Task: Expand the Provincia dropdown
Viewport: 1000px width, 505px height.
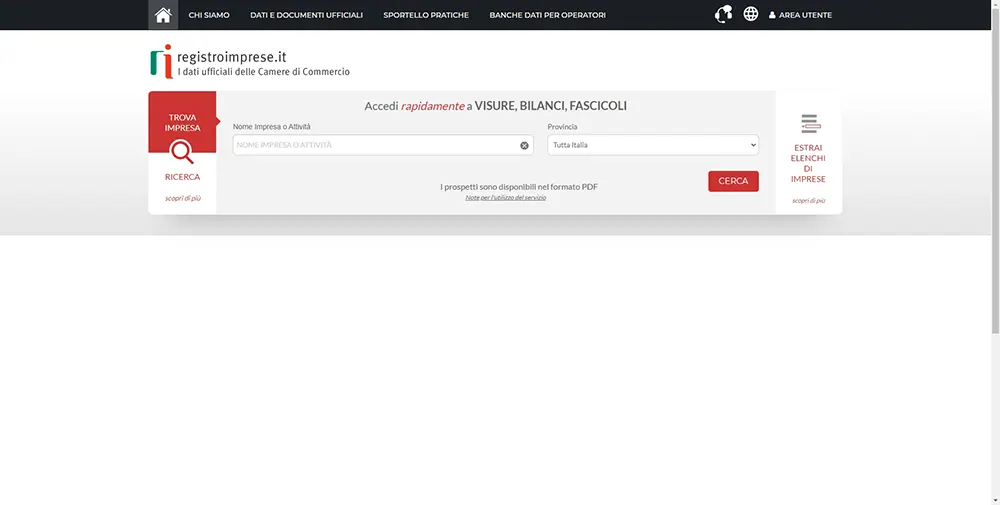Action: pos(653,145)
